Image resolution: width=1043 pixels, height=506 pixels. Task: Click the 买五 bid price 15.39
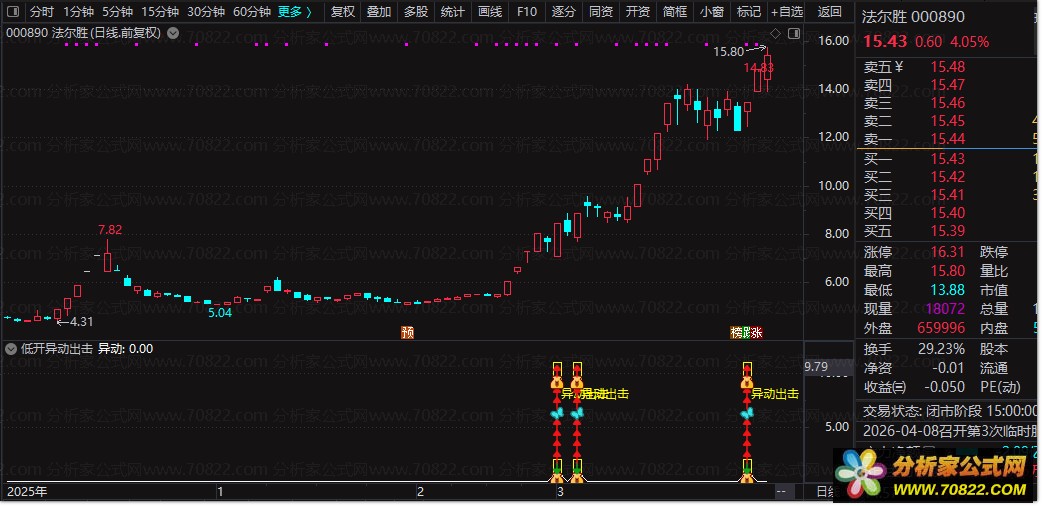pos(948,231)
